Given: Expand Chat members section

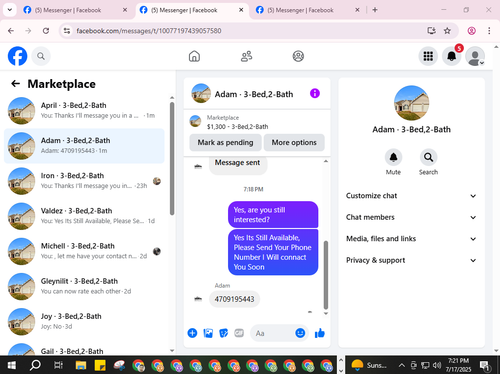Looking at the screenshot, I should pos(411,217).
